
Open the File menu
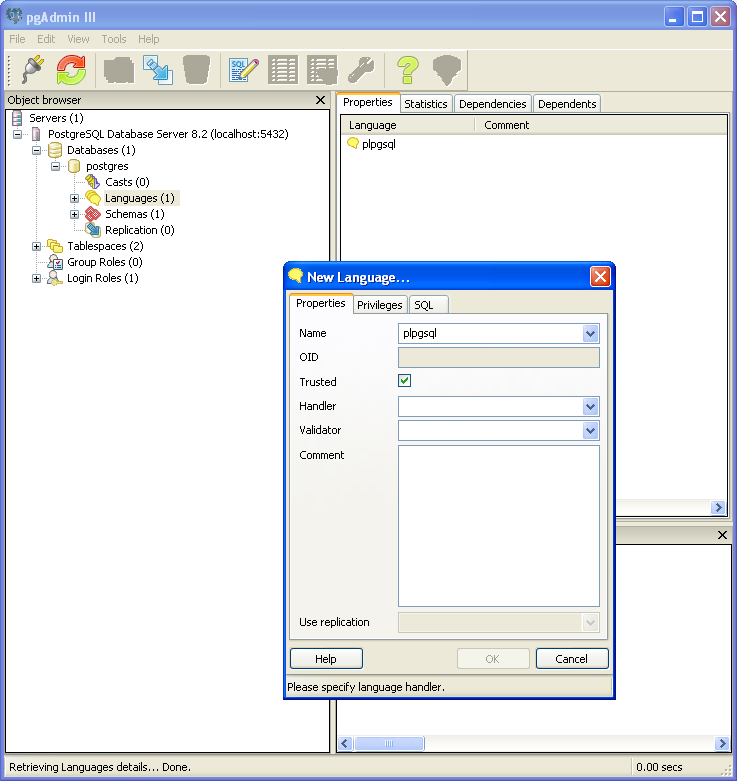coord(17,39)
